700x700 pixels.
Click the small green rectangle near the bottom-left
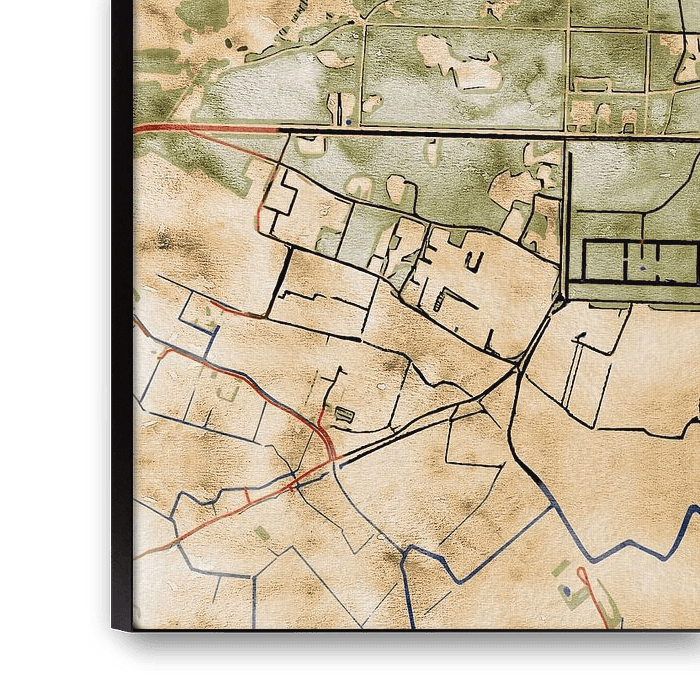262,534
